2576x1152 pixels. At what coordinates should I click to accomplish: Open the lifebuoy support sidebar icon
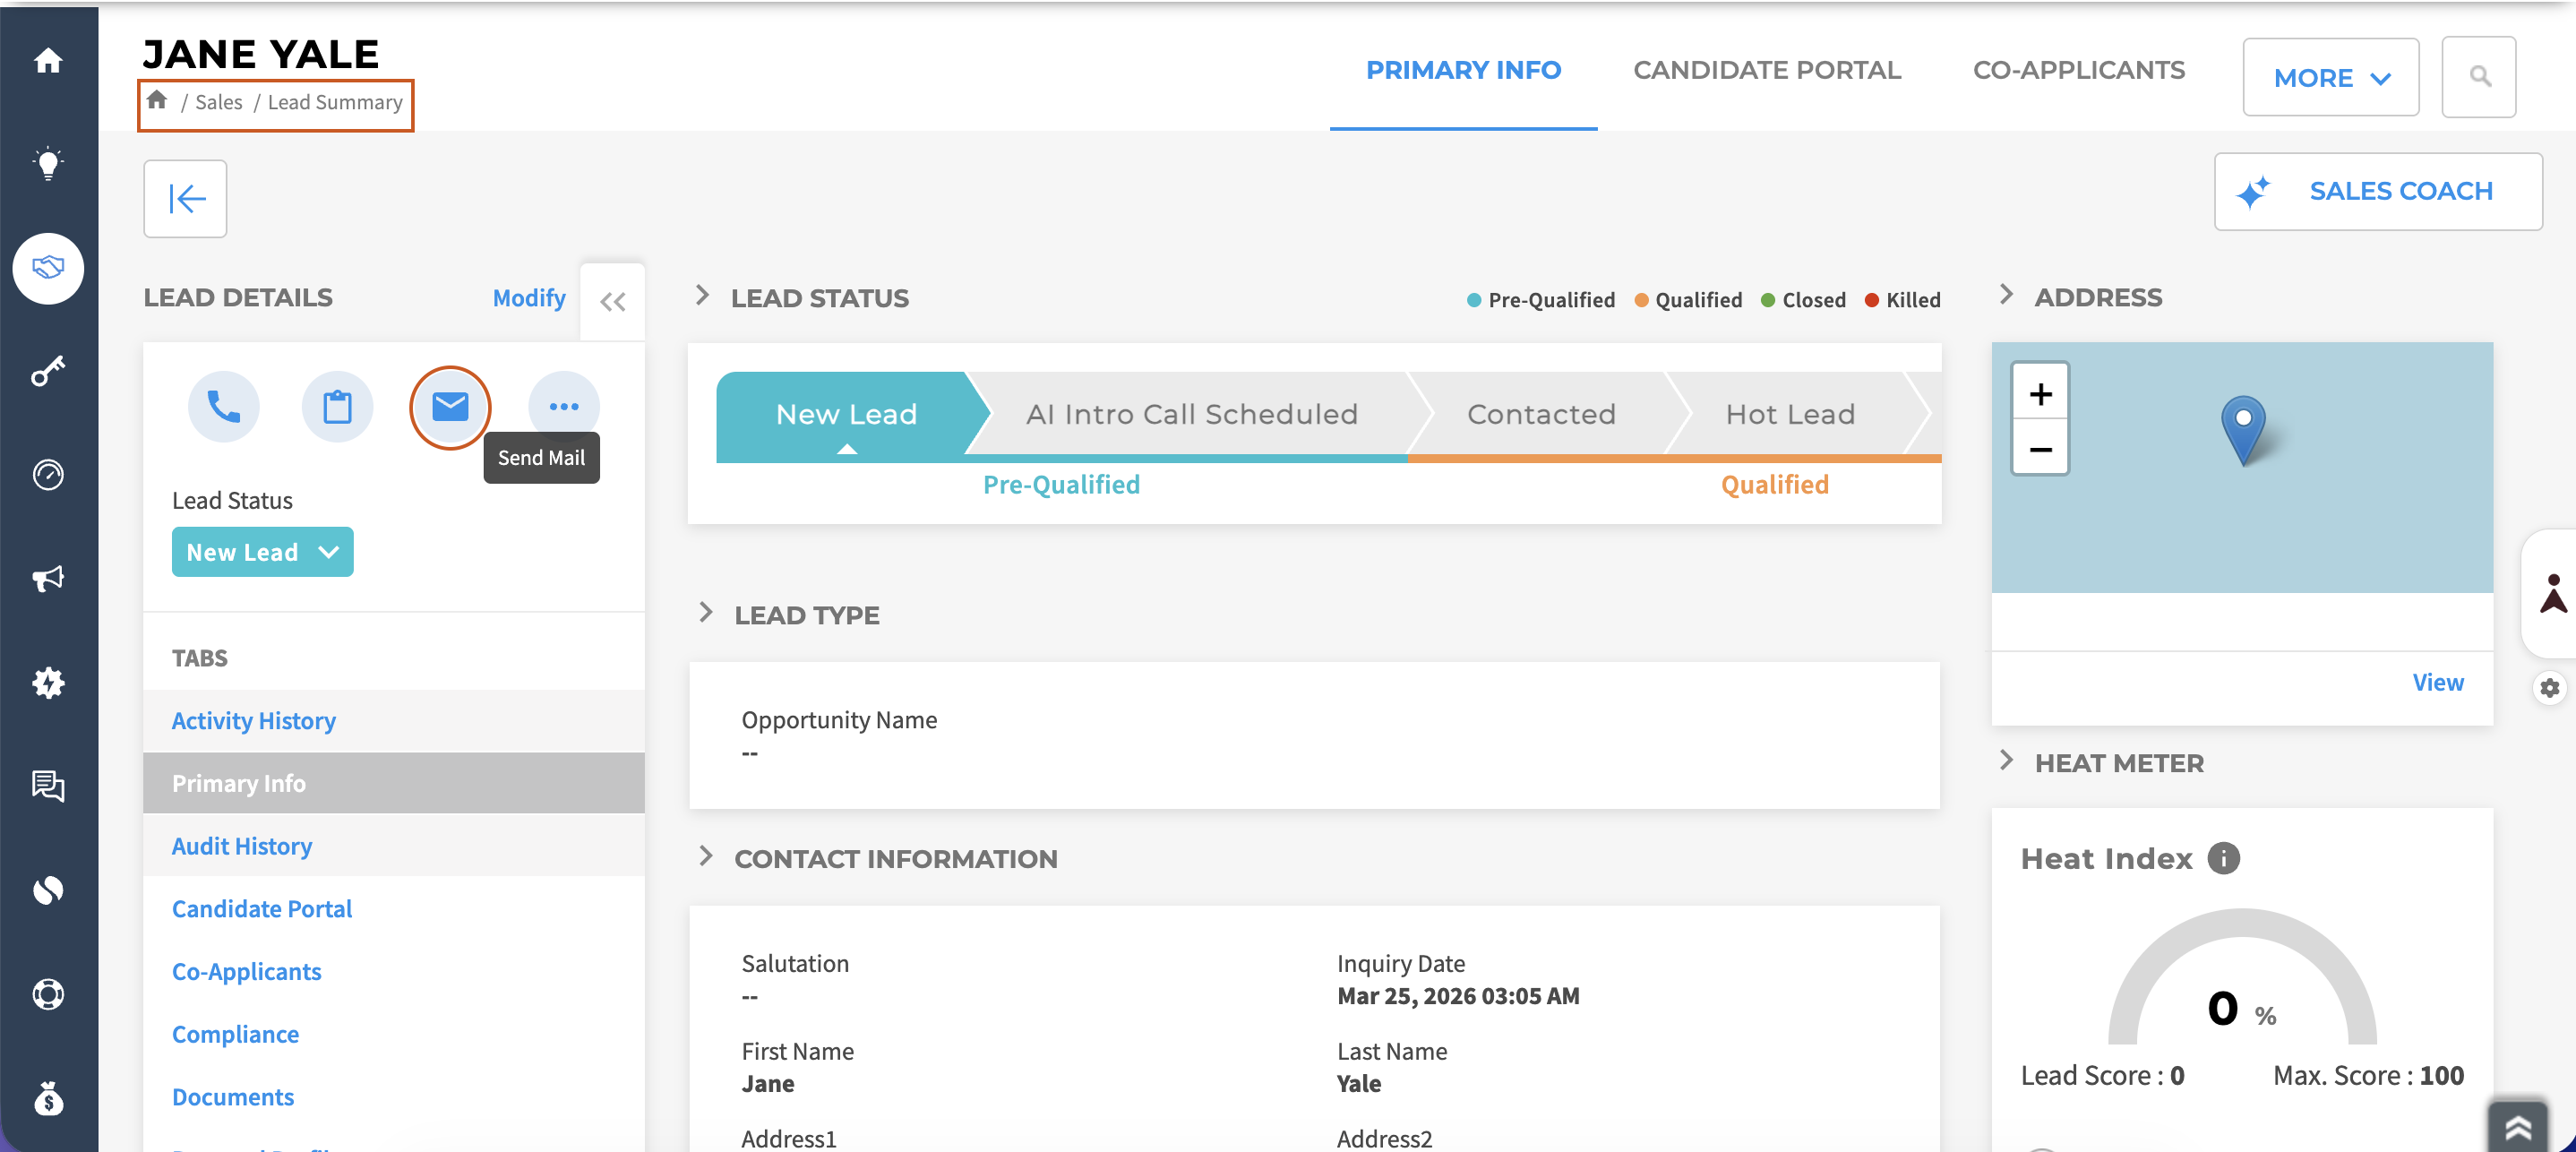48,994
